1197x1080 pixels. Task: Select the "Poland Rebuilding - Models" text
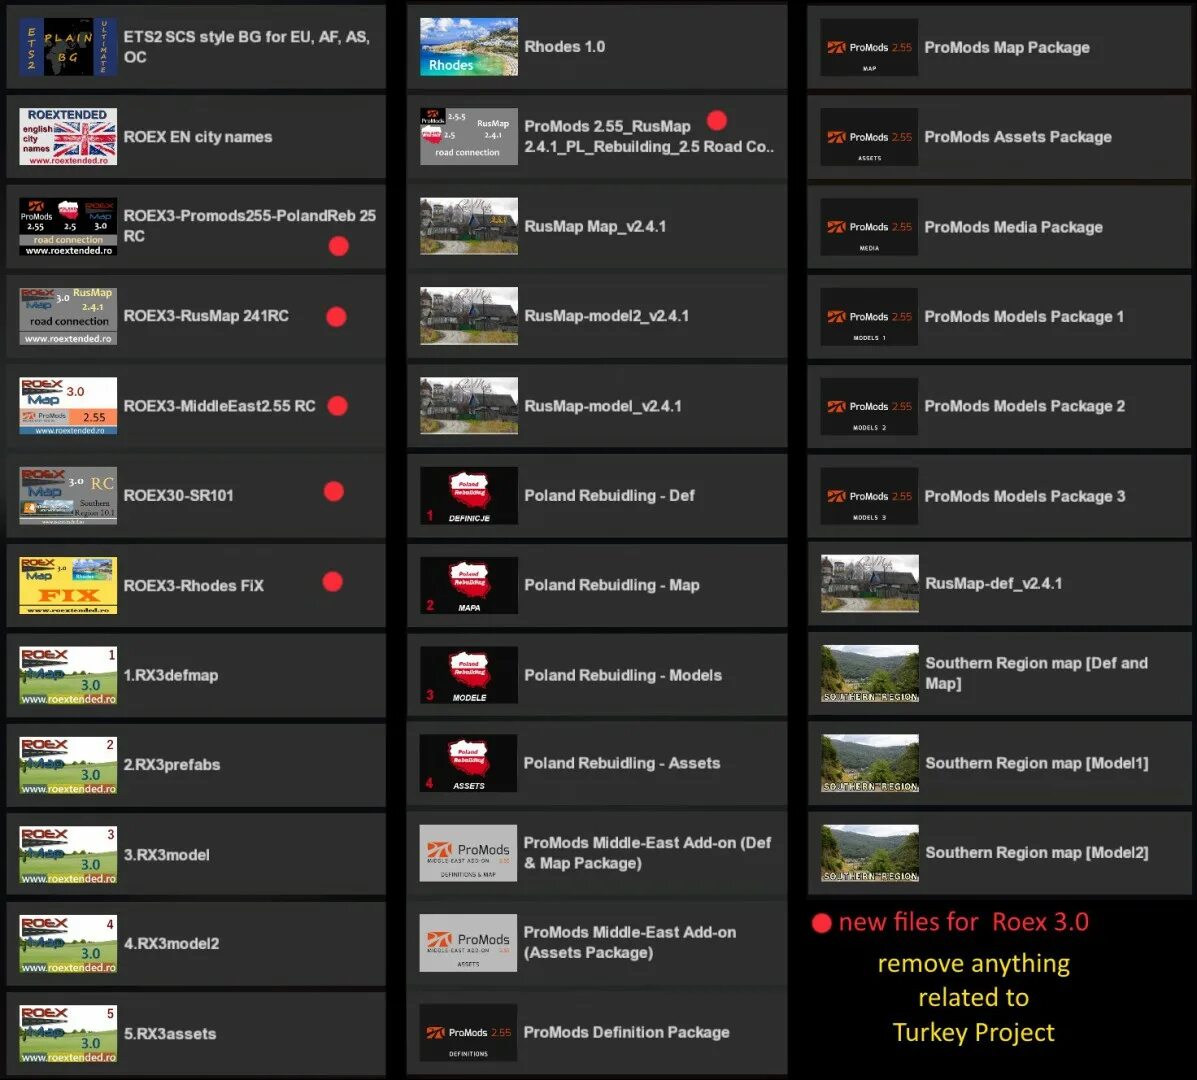(x=623, y=675)
